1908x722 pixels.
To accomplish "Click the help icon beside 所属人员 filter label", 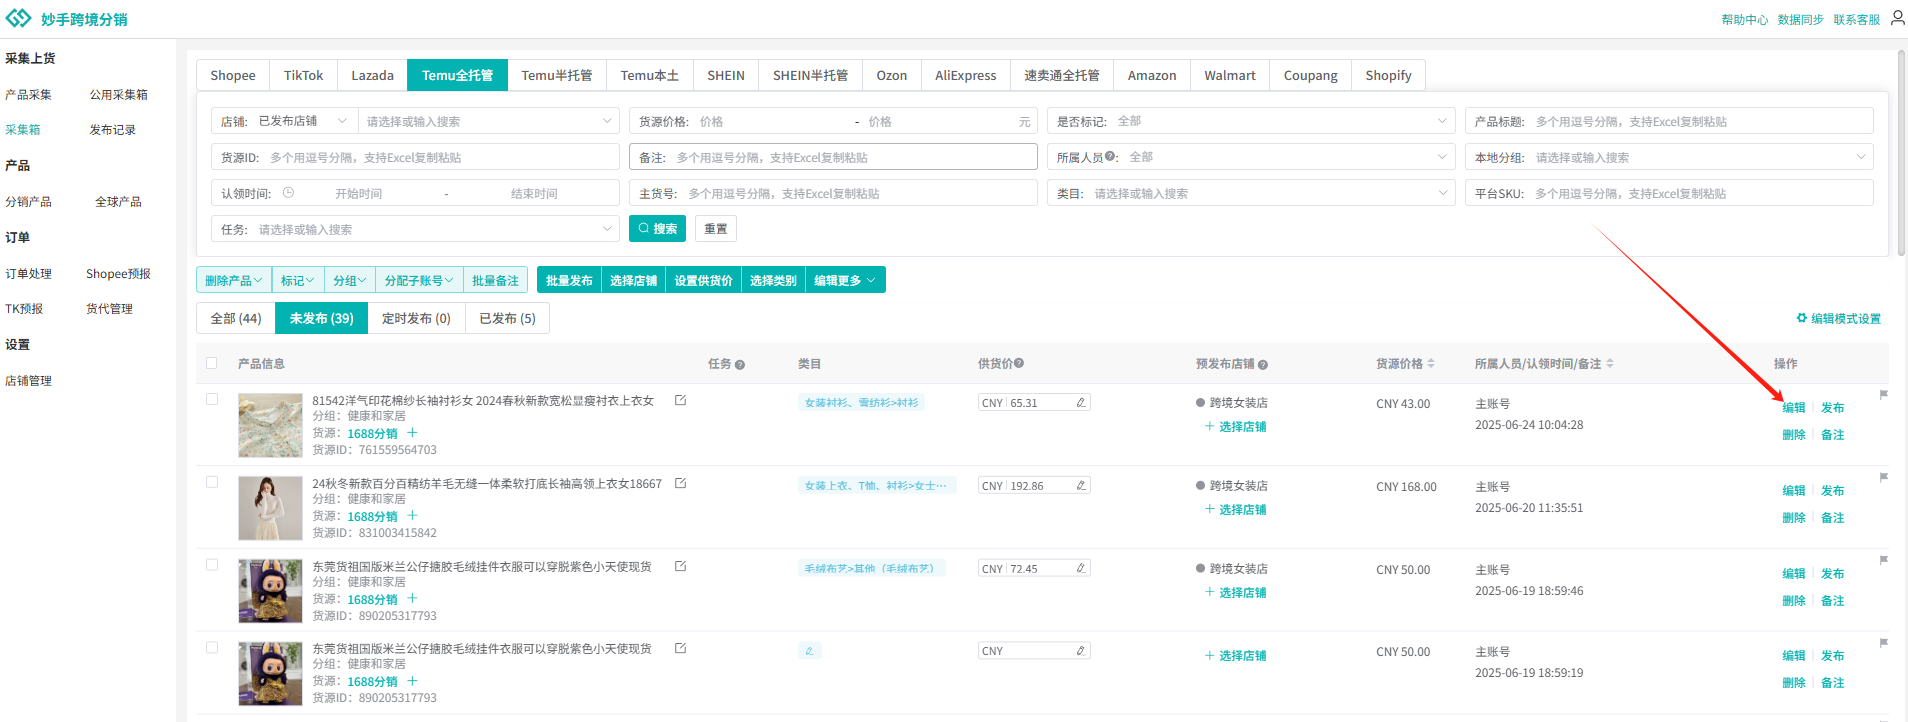I will (x=1110, y=156).
